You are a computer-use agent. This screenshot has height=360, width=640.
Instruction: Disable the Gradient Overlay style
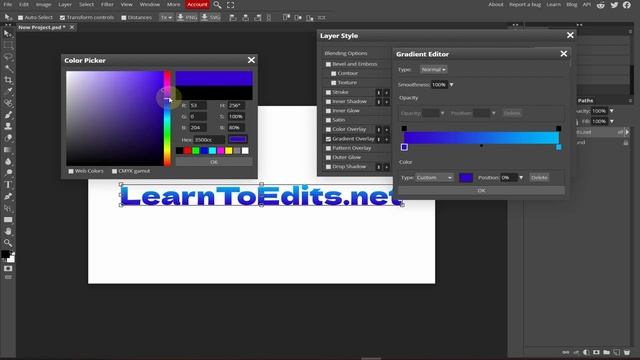click(328, 139)
